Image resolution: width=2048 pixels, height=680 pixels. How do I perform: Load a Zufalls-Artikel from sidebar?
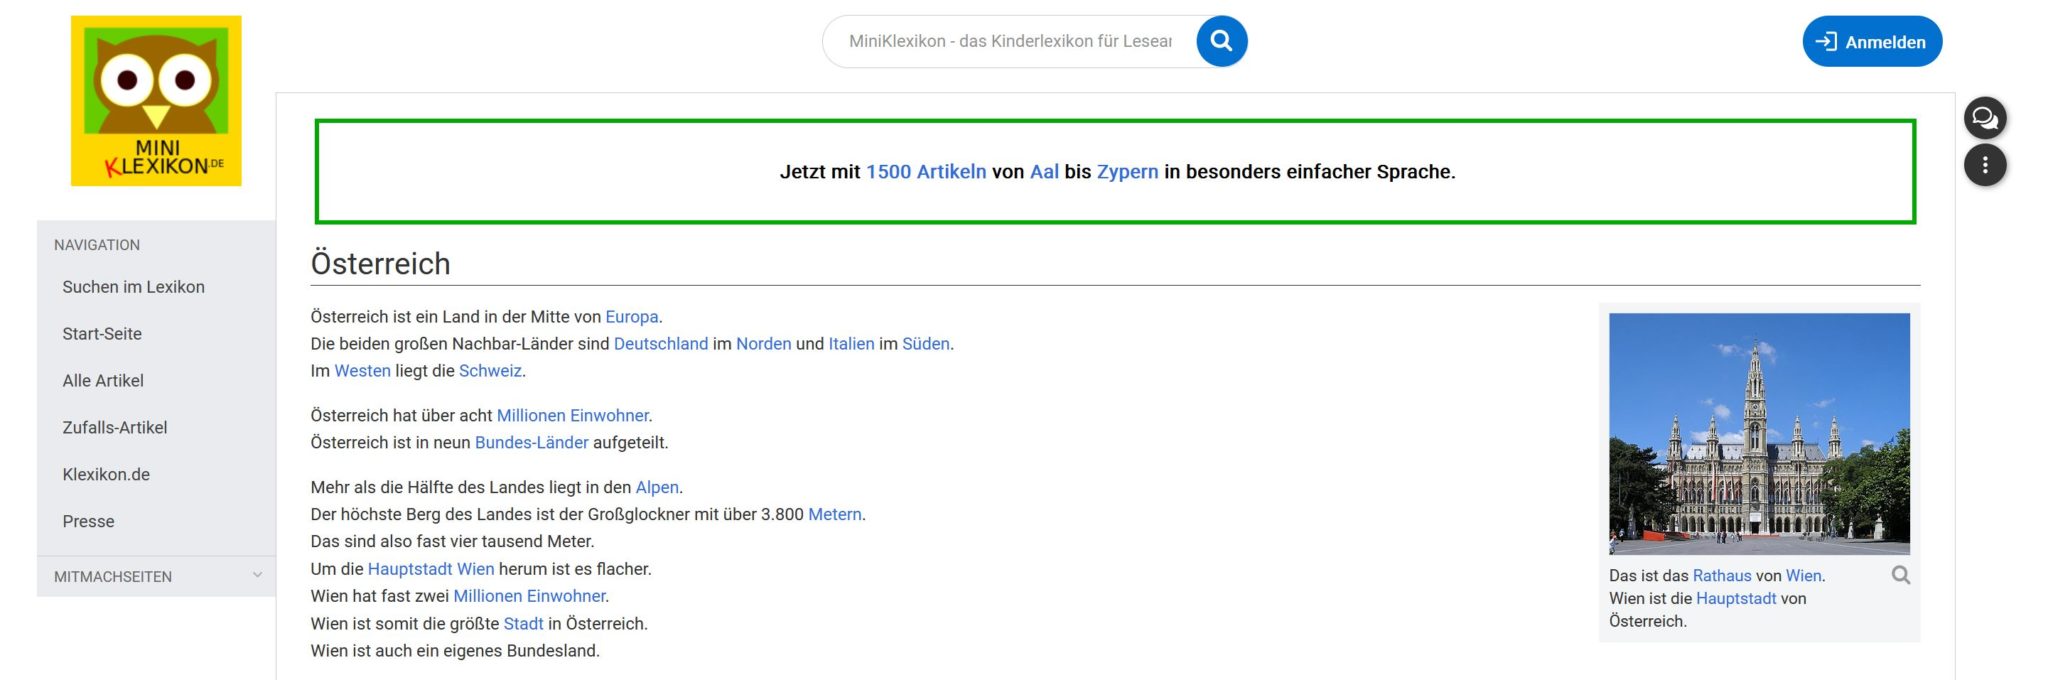[115, 428]
